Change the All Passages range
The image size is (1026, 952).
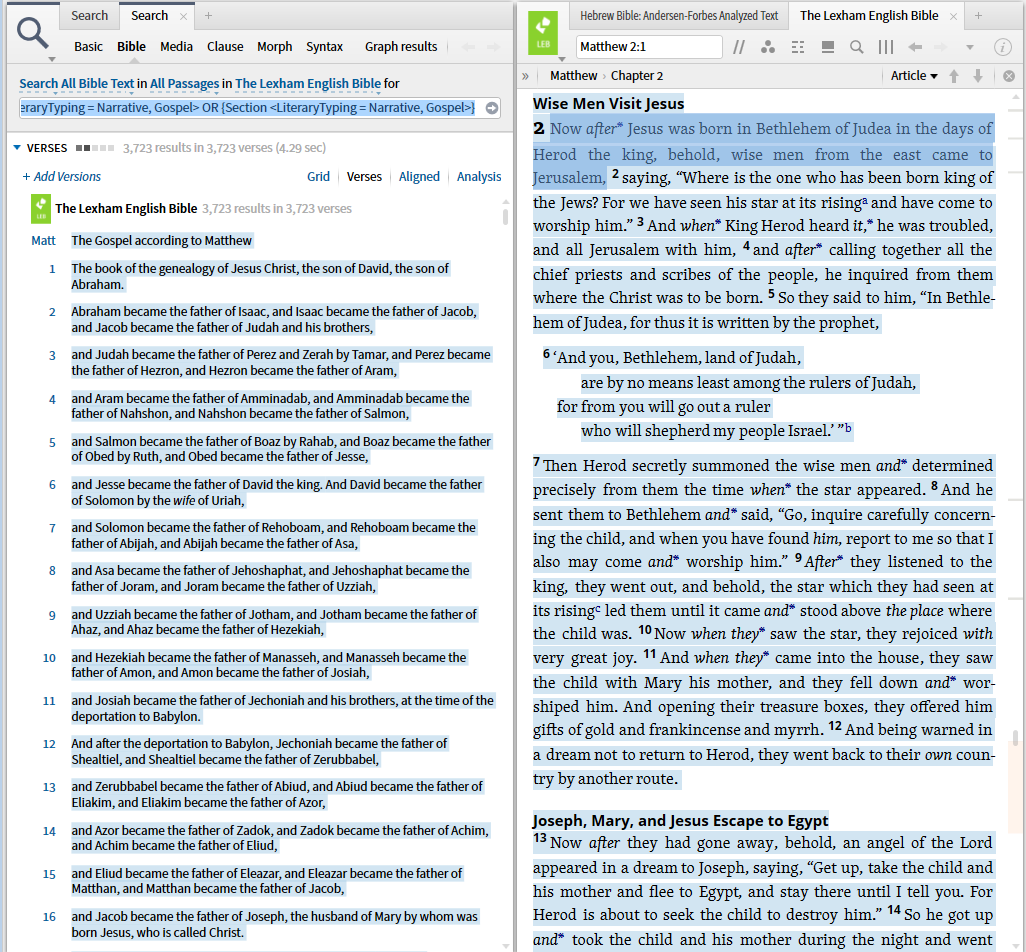185,84
